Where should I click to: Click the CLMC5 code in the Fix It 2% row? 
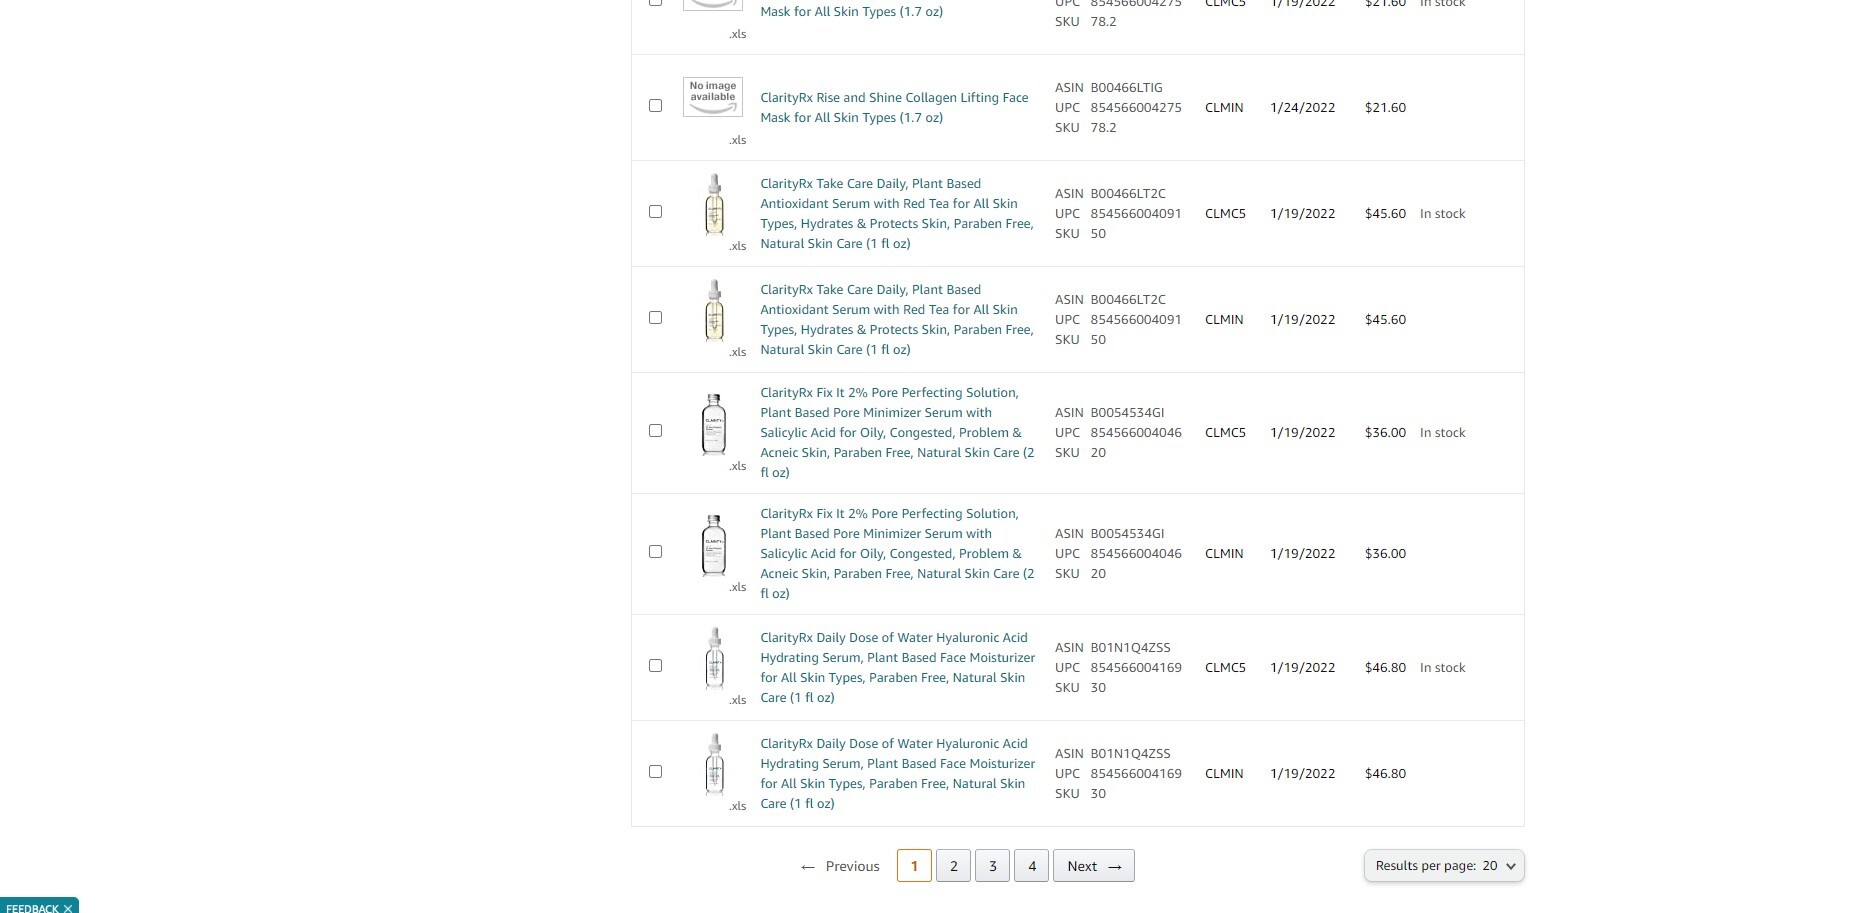pyautogui.click(x=1225, y=432)
